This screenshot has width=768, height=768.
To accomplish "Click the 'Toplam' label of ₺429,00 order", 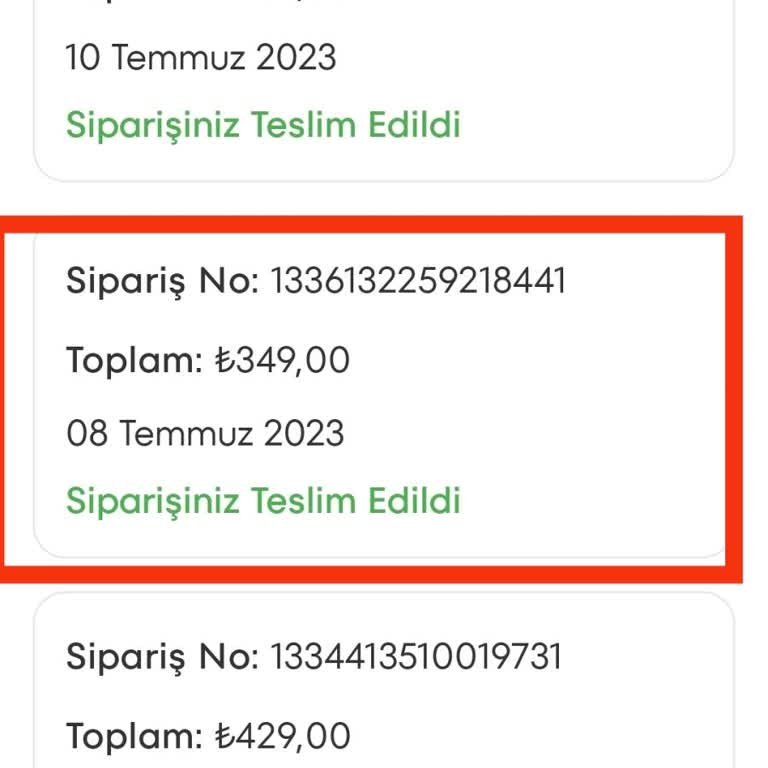I will (134, 736).
